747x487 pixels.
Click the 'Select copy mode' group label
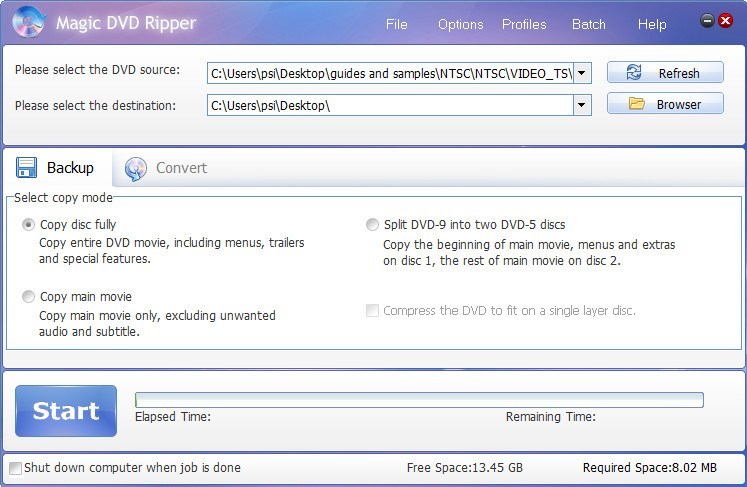click(63, 197)
